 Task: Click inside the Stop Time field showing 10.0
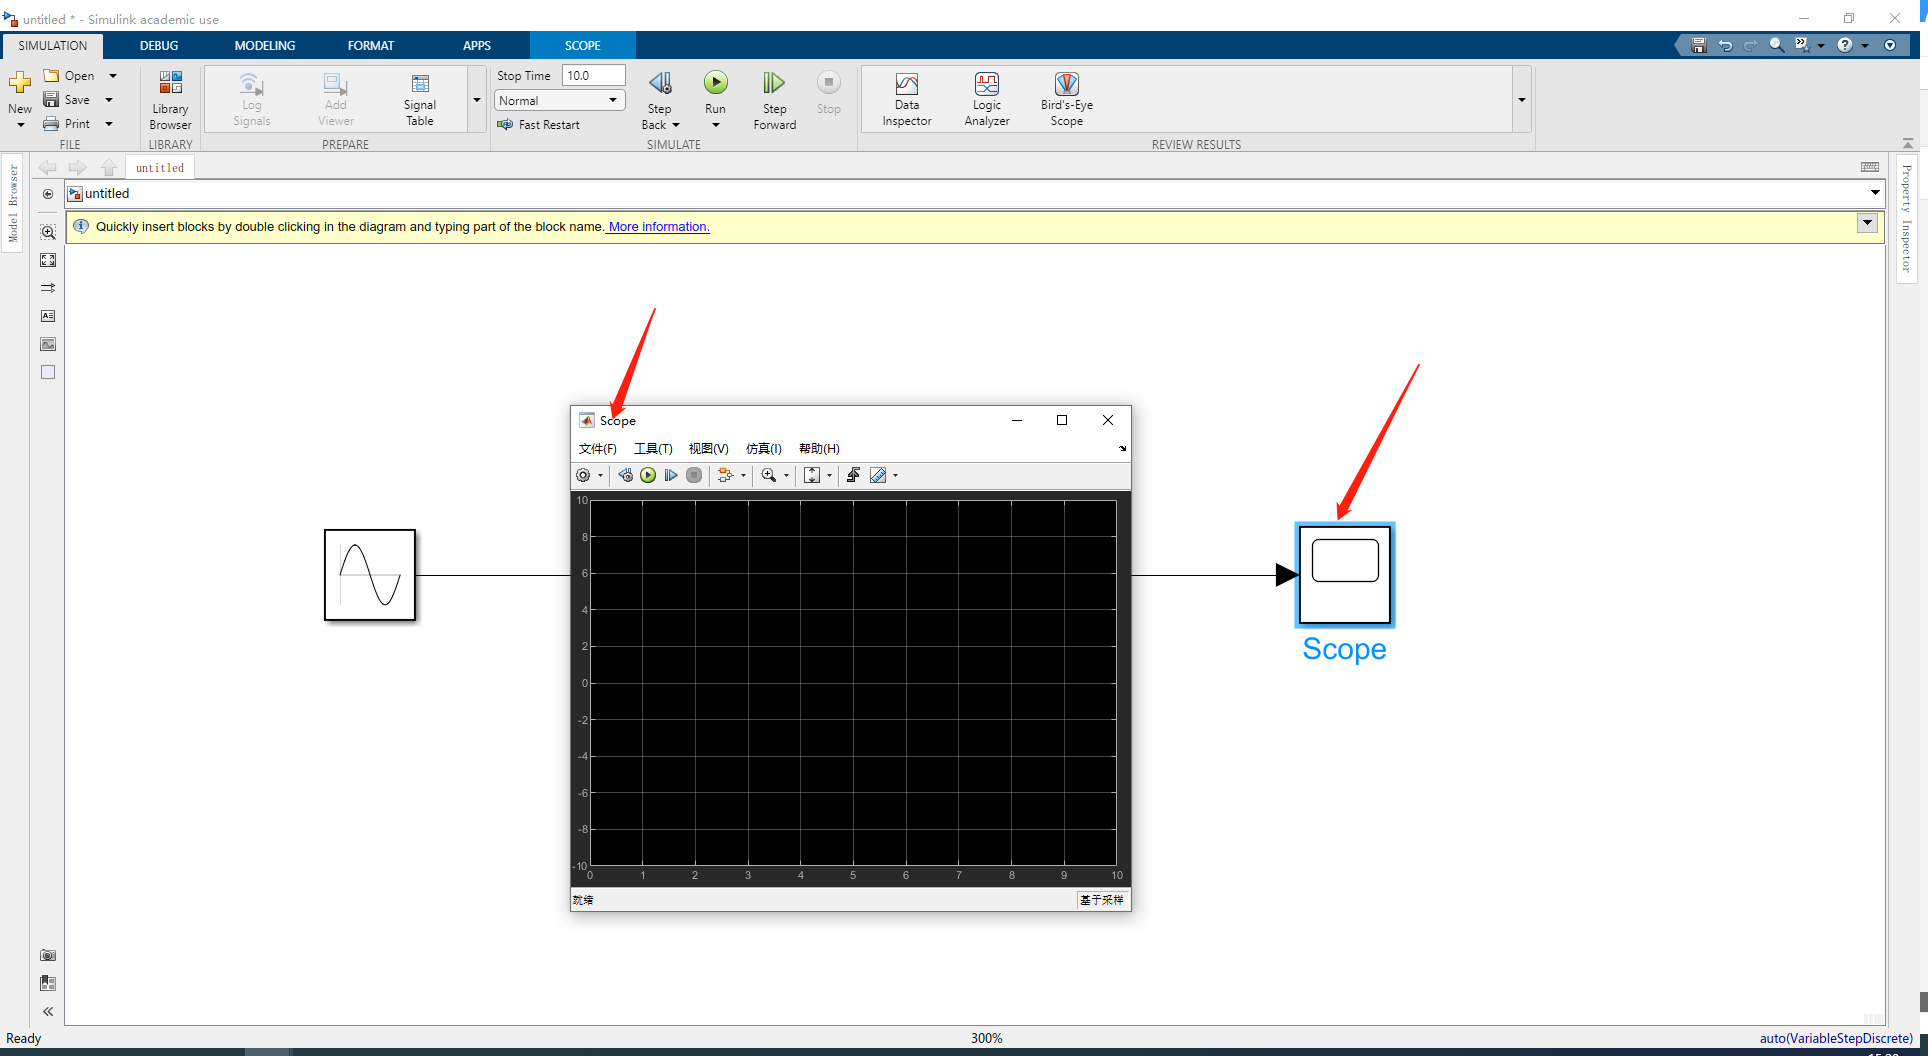pyautogui.click(x=592, y=74)
